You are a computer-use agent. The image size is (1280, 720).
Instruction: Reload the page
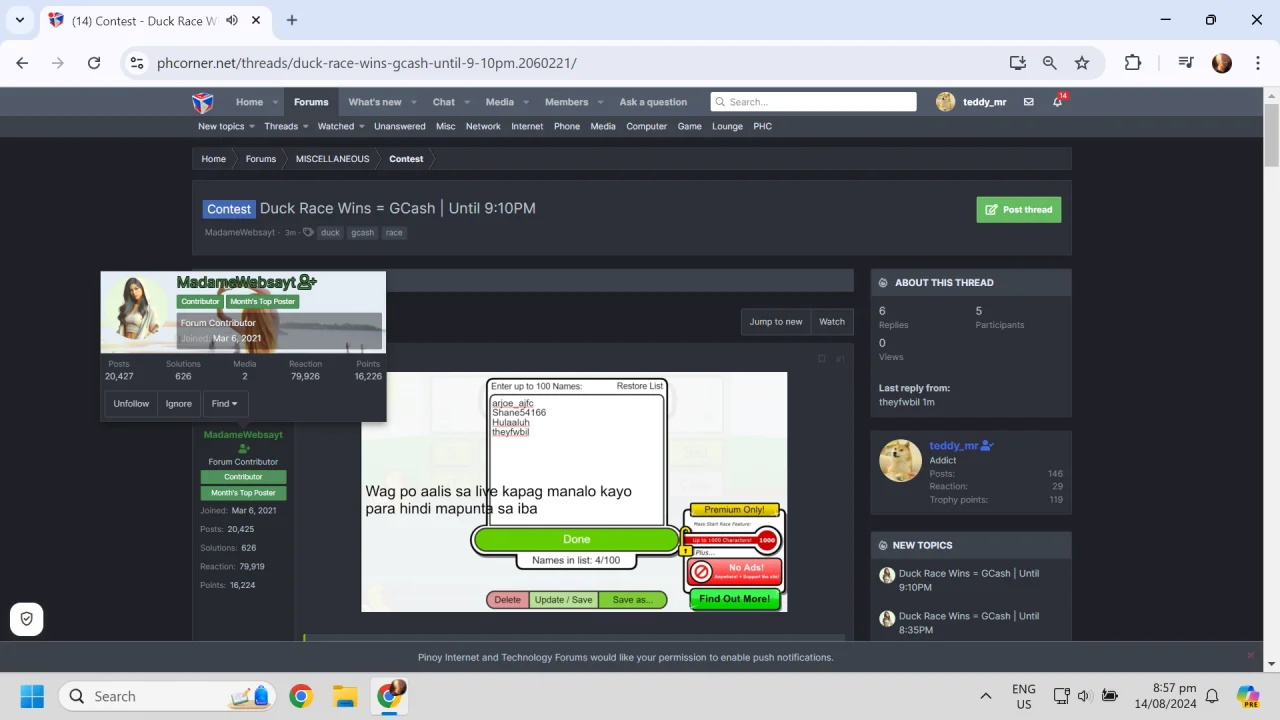tap(94, 63)
